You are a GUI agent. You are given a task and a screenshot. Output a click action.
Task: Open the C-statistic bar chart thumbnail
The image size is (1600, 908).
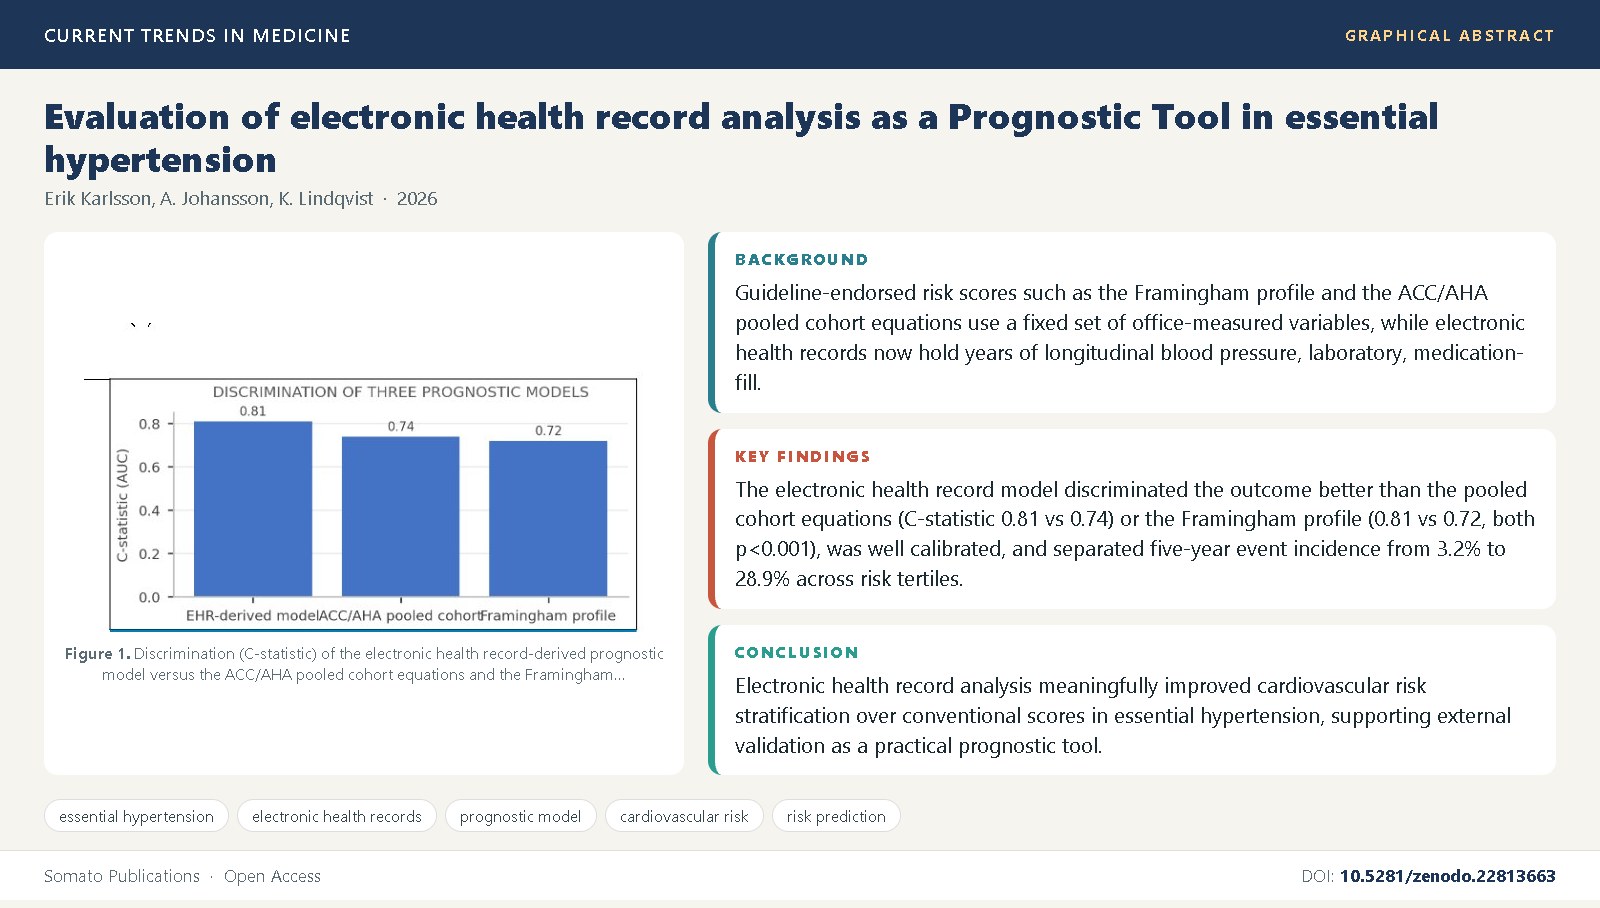[373, 504]
